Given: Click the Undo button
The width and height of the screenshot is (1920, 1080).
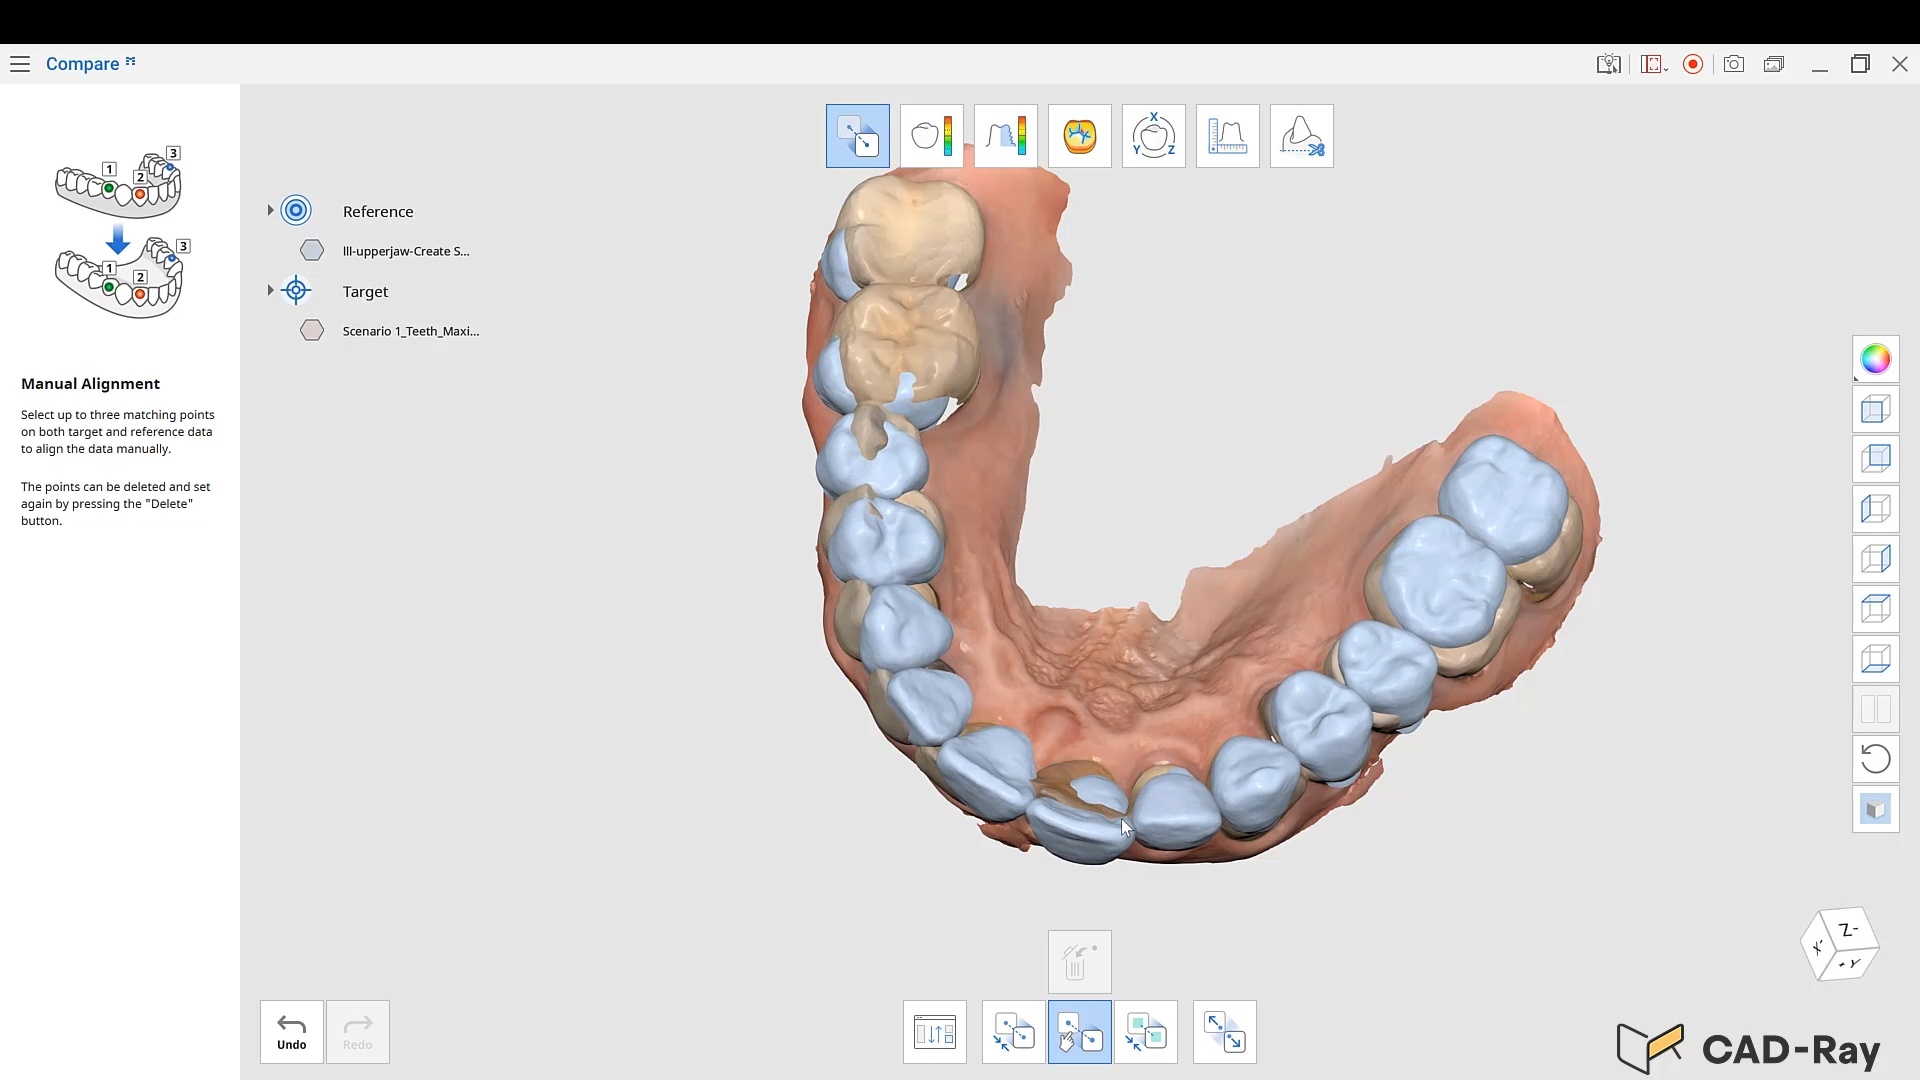Looking at the screenshot, I should click(x=291, y=1032).
